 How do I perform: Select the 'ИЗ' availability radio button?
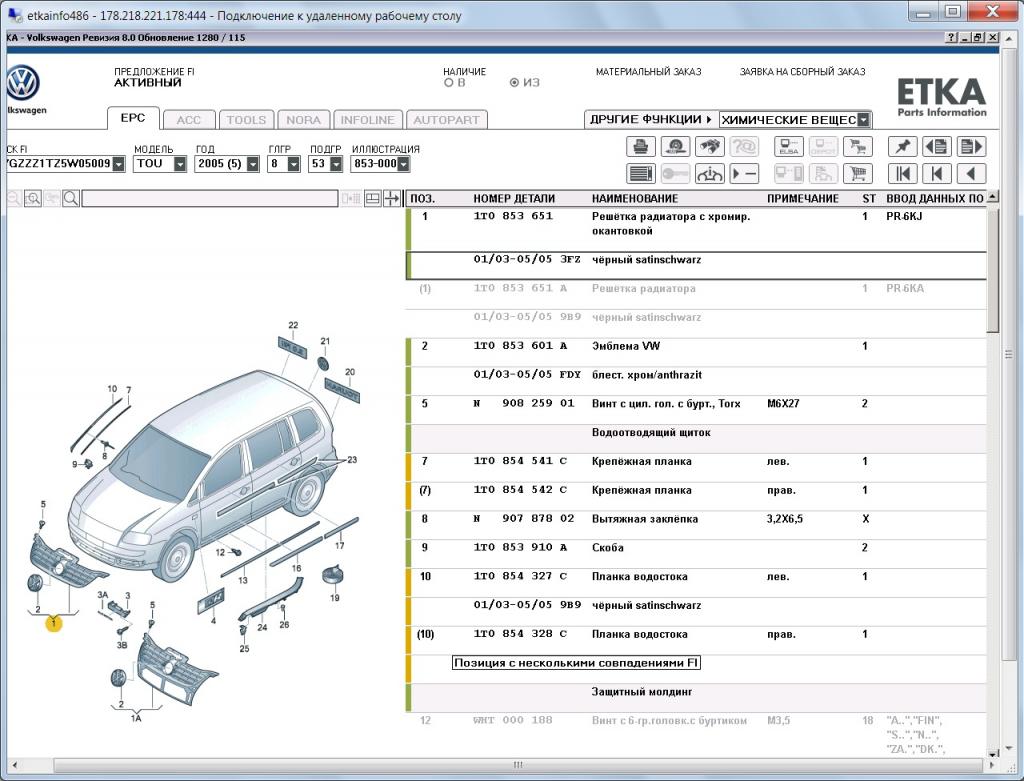coord(514,83)
